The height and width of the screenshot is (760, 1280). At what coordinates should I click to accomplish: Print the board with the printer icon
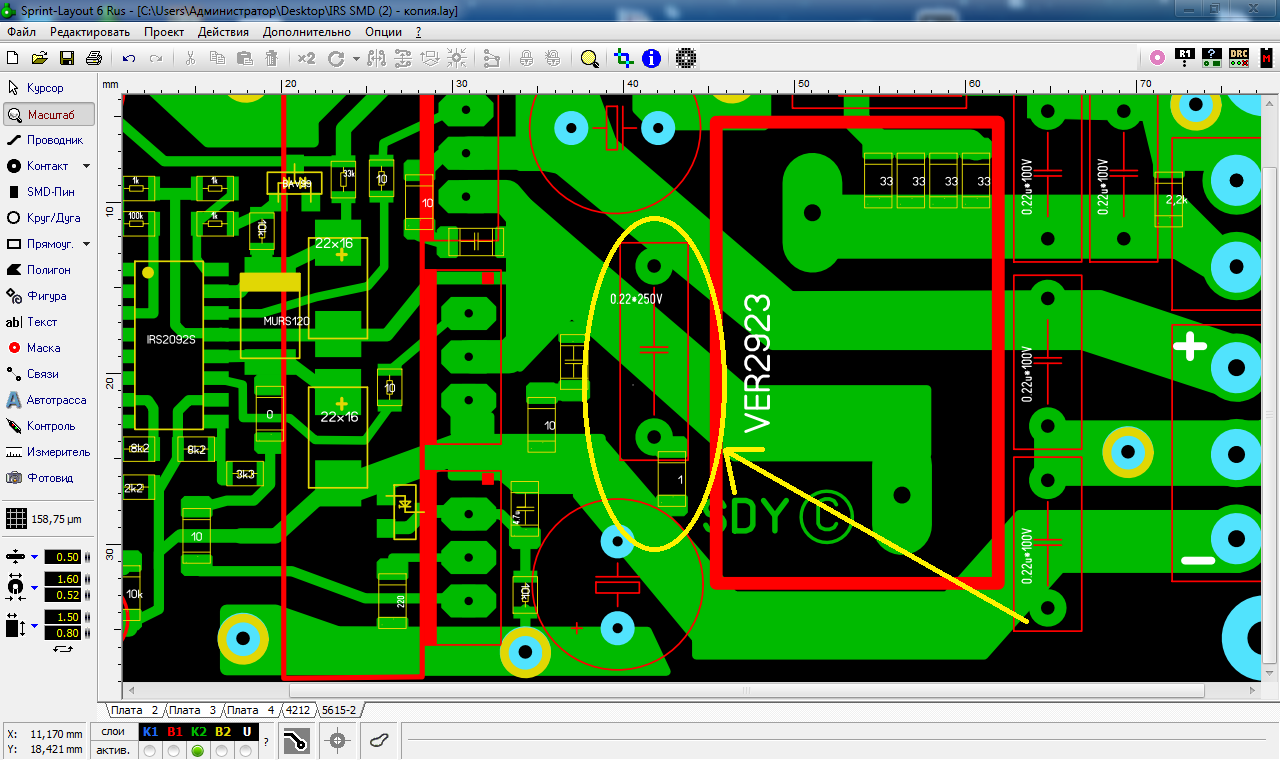(93, 58)
